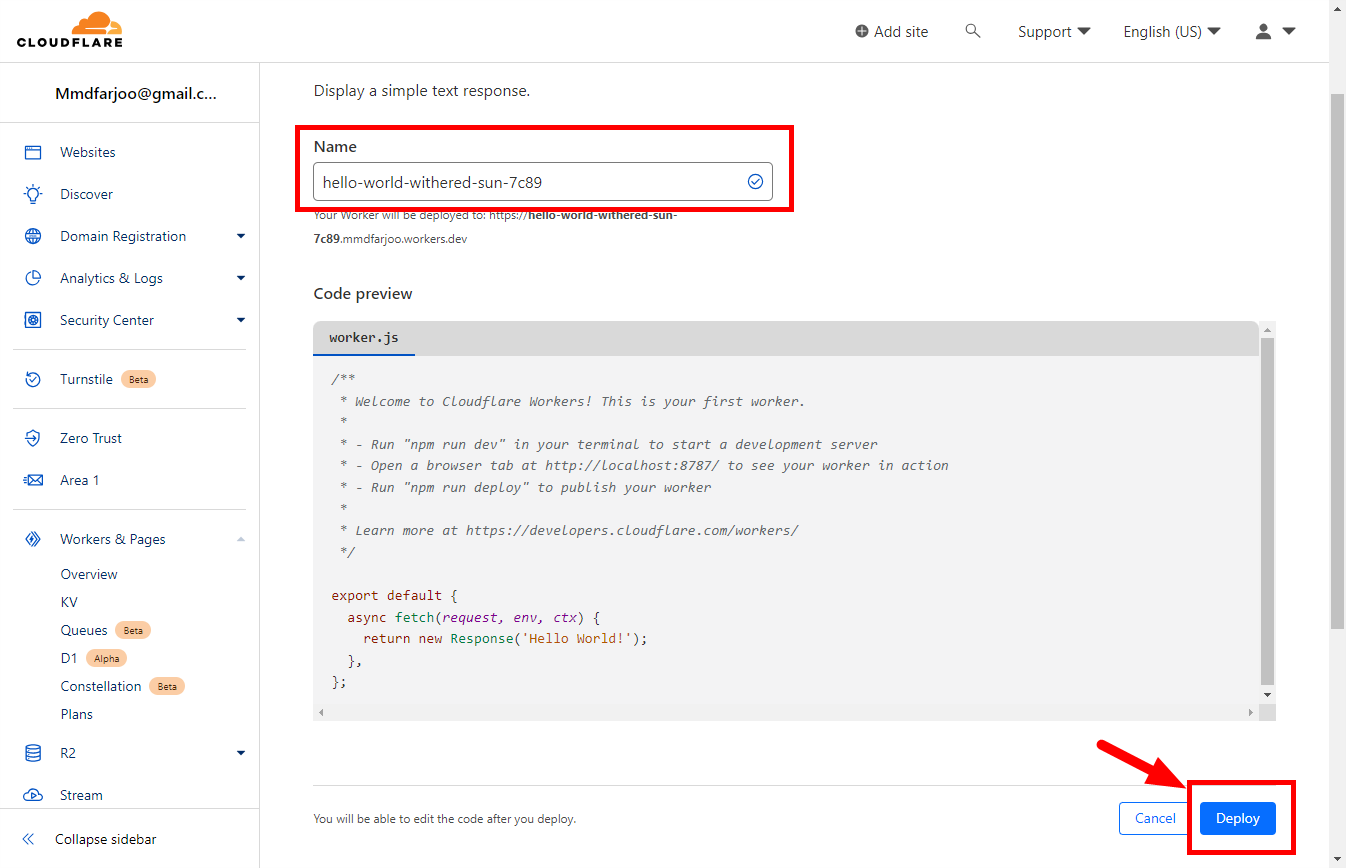Expand Analytics & Logs submenu arrow
The height and width of the screenshot is (868, 1346).
coord(241,278)
